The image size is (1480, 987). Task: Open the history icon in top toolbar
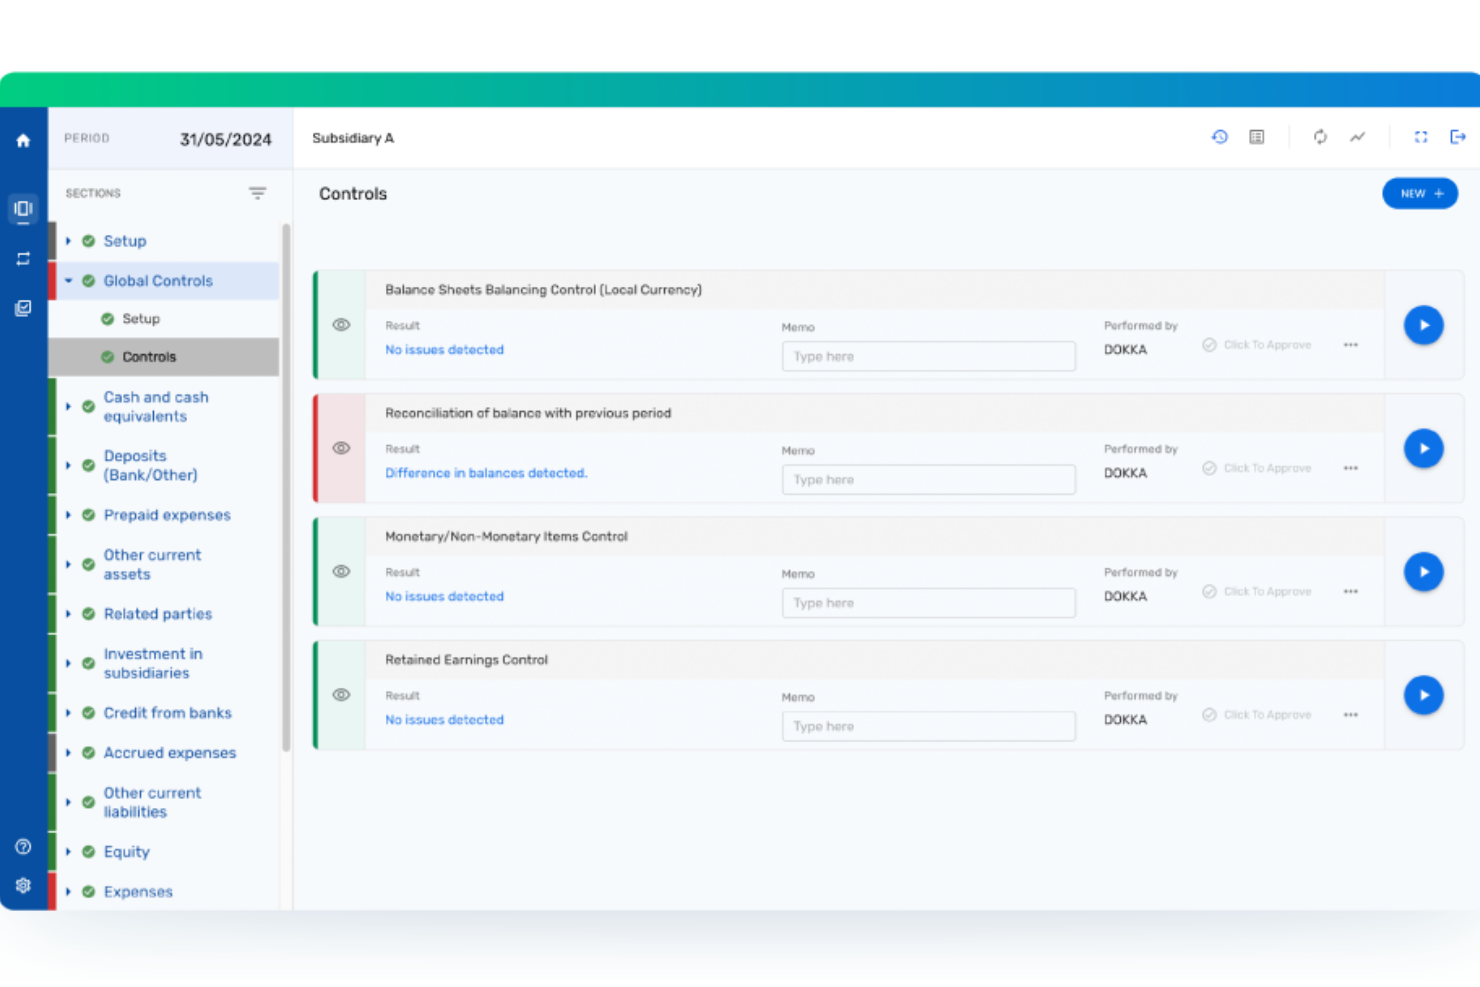(x=1219, y=136)
